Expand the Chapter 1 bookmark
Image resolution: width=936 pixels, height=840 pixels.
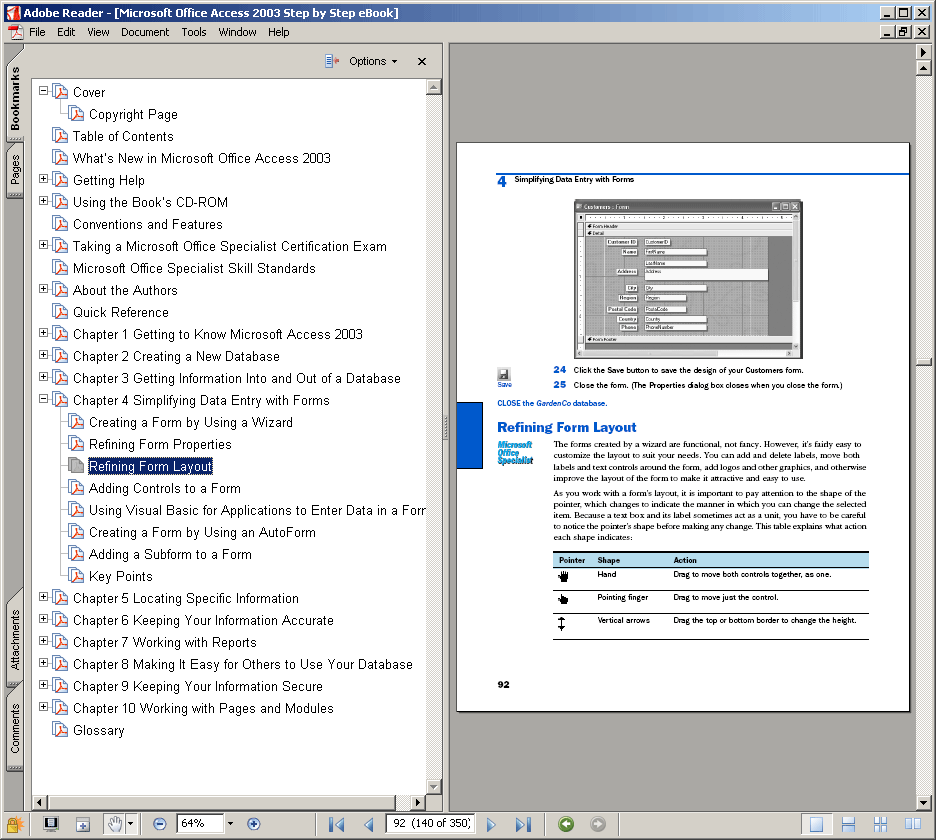(x=44, y=333)
